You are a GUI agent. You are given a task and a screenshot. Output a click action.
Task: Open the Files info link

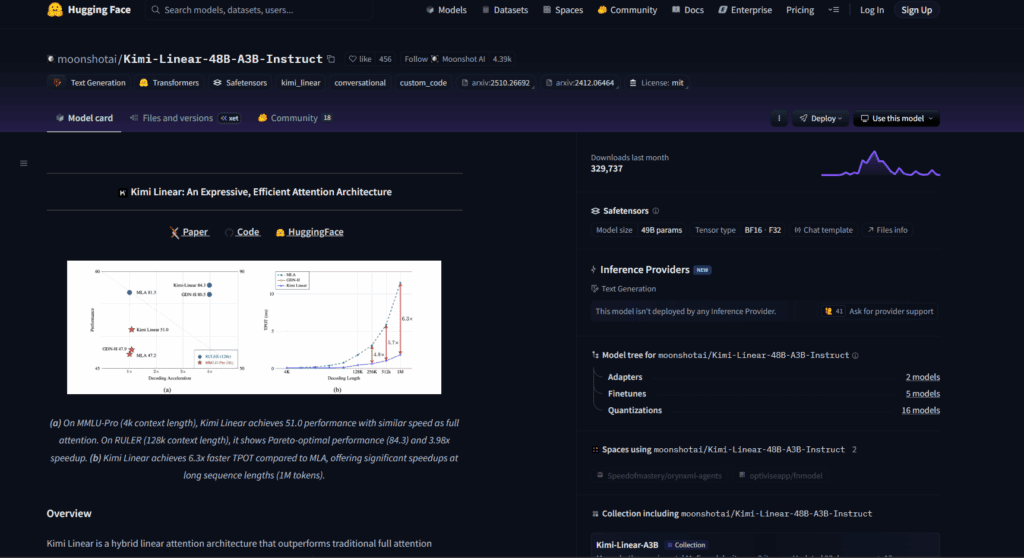[888, 230]
